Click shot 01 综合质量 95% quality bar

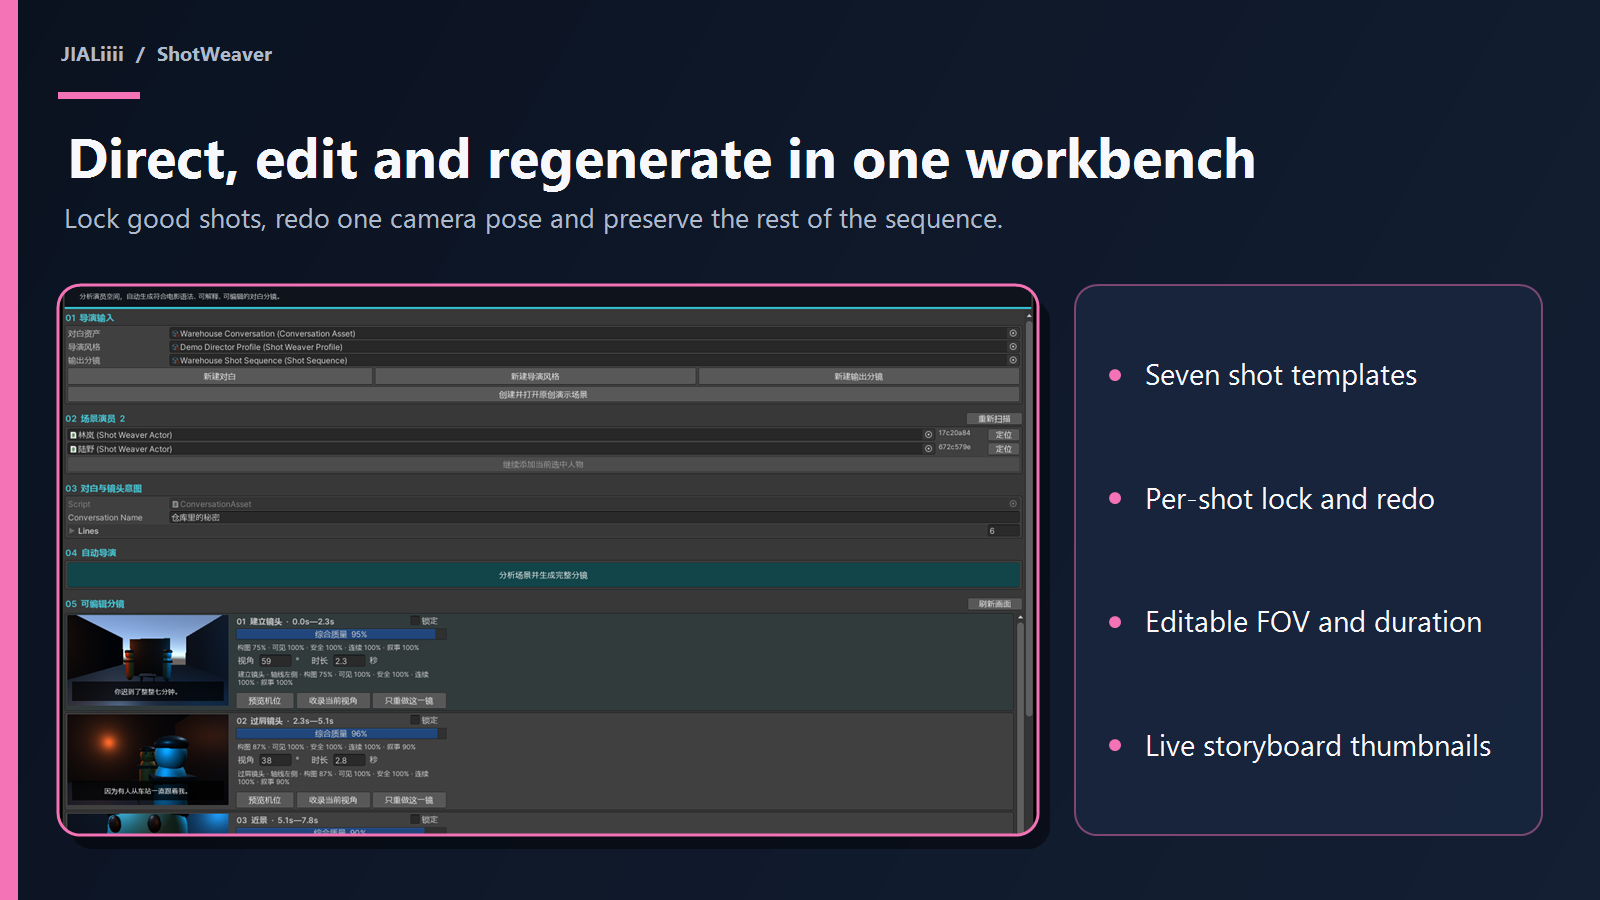tap(341, 634)
